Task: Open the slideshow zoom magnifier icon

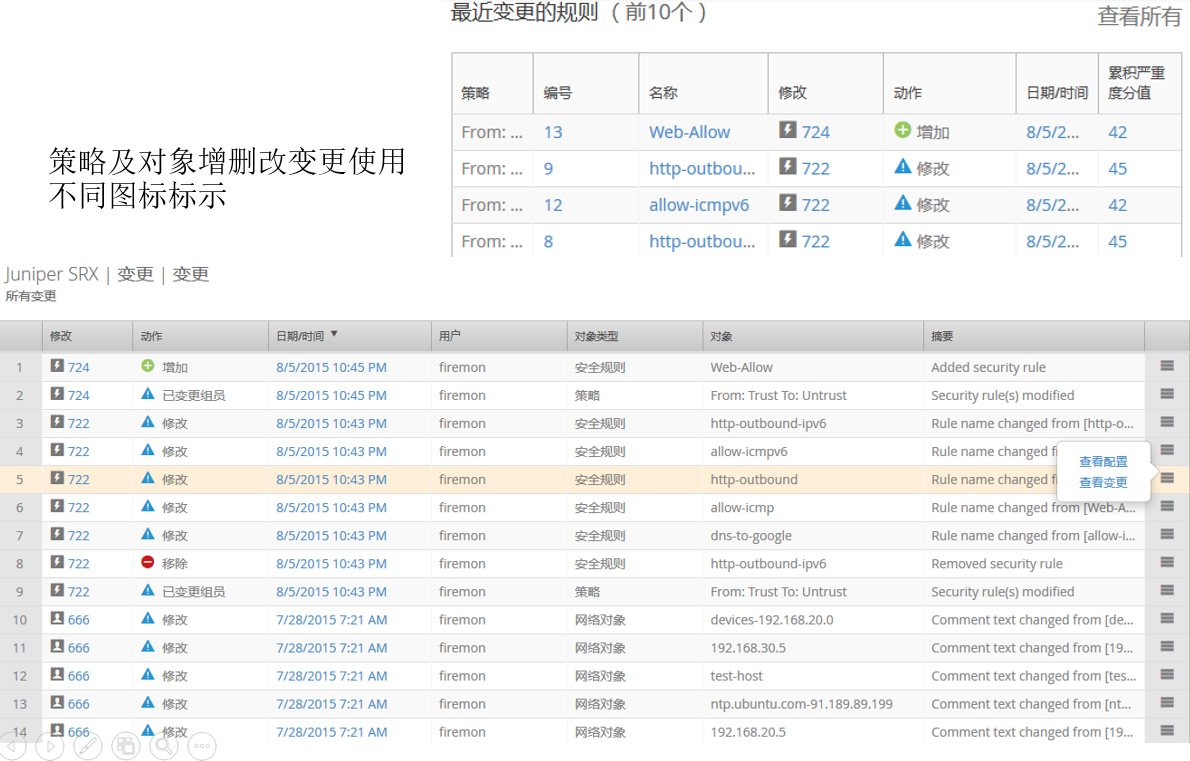Action: pos(164,745)
